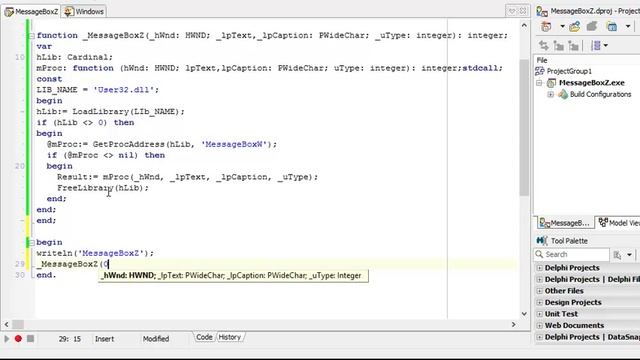640x360 pixels.
Task: Click the Sync arrows icon
Action: 544,46
